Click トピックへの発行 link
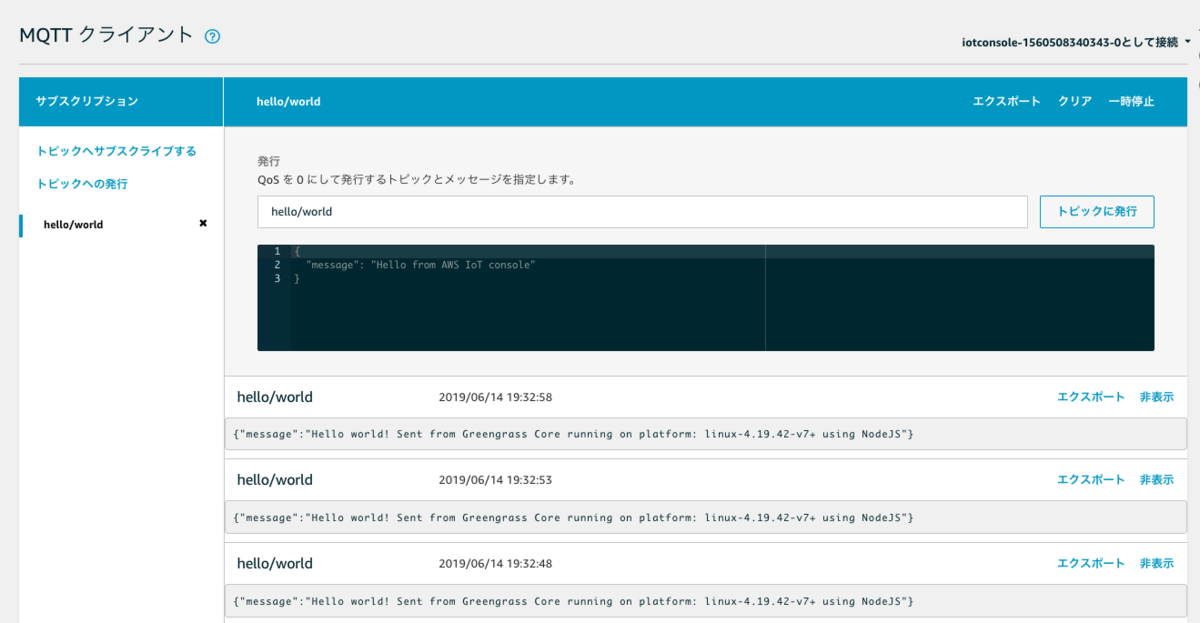The width and height of the screenshot is (1200, 623). click(x=82, y=184)
